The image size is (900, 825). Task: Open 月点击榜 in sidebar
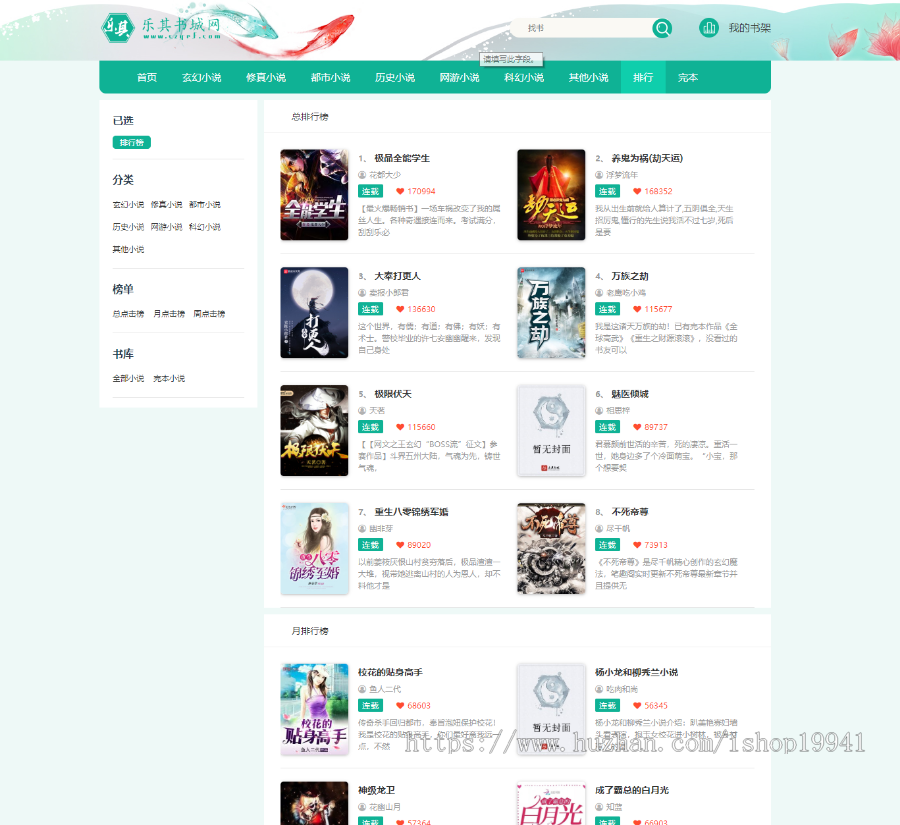(169, 313)
